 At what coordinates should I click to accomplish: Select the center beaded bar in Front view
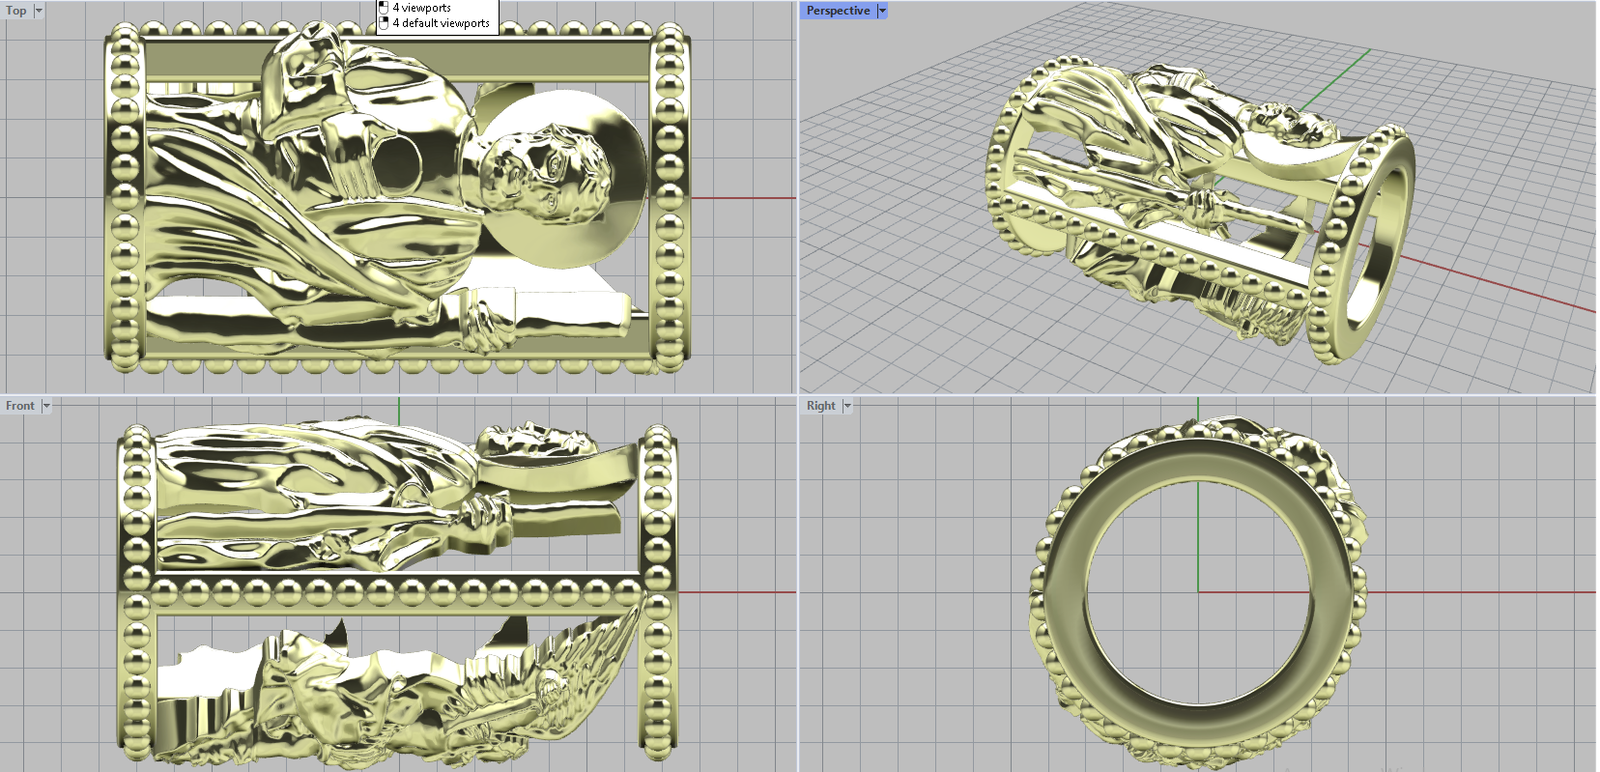pos(400,593)
